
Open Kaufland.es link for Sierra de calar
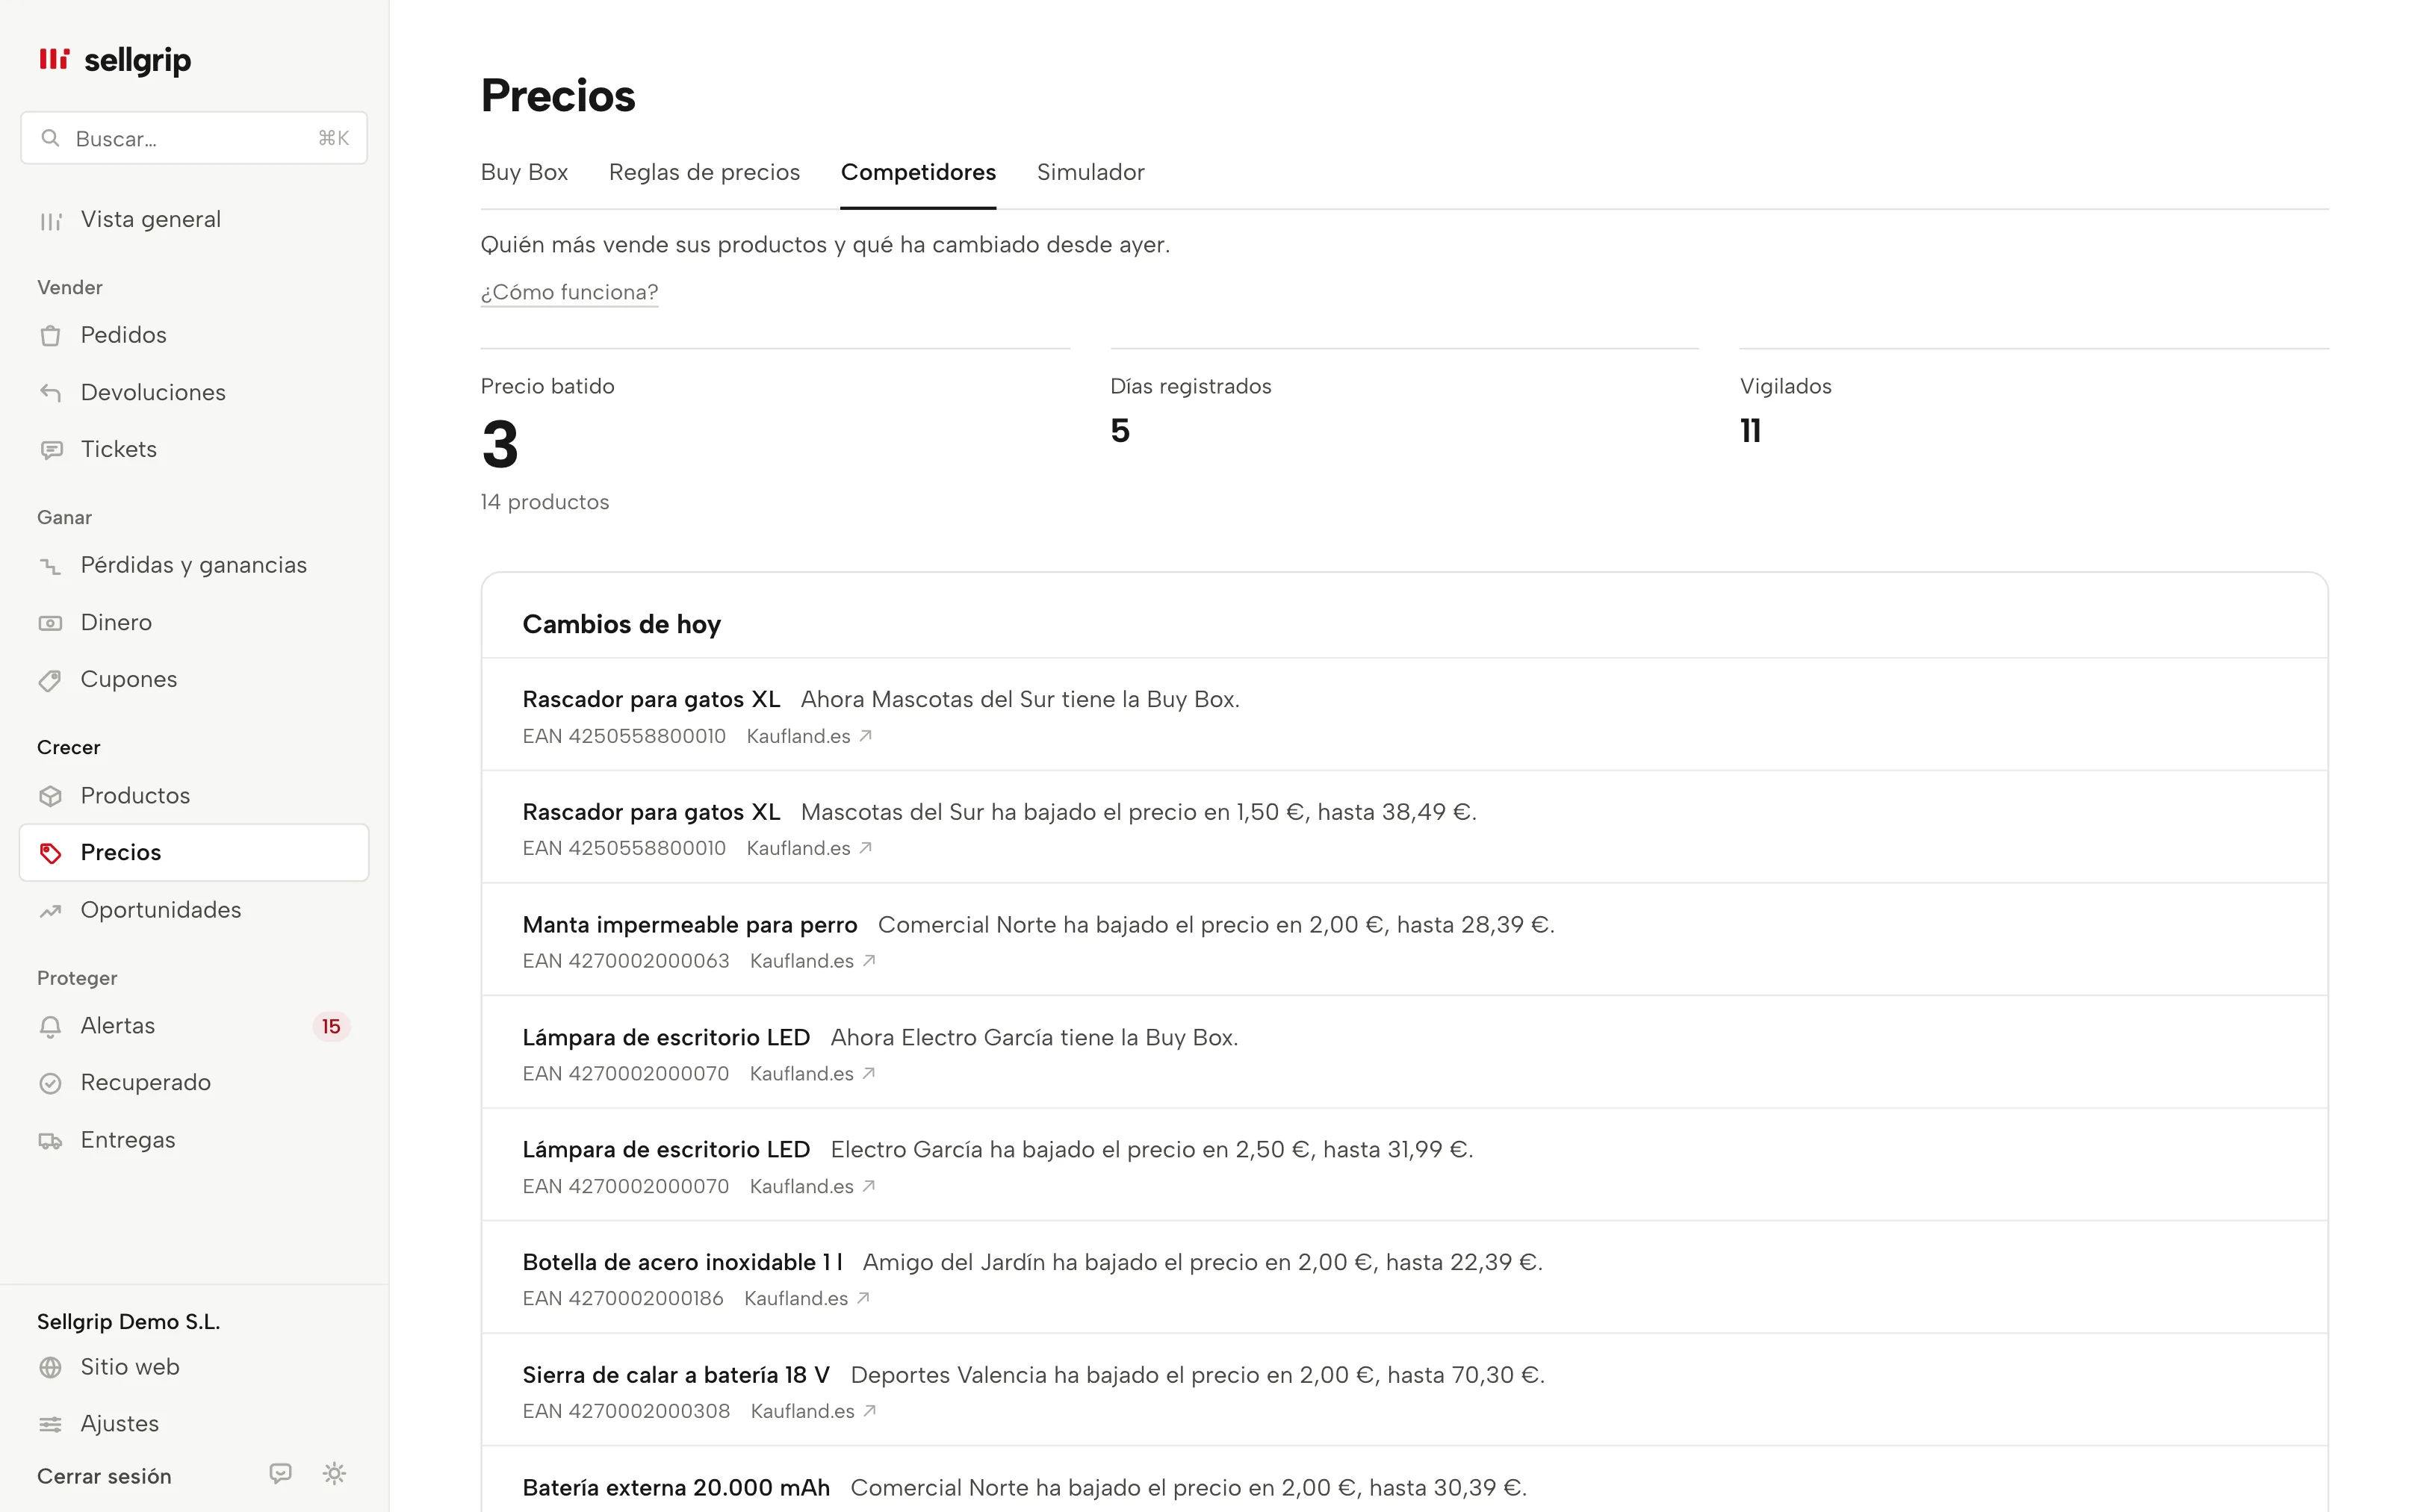point(813,1411)
